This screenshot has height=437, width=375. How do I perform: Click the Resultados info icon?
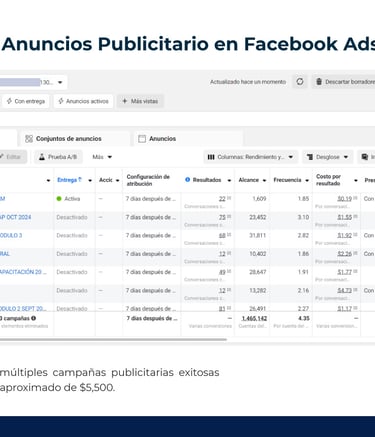pyautogui.click(x=187, y=180)
